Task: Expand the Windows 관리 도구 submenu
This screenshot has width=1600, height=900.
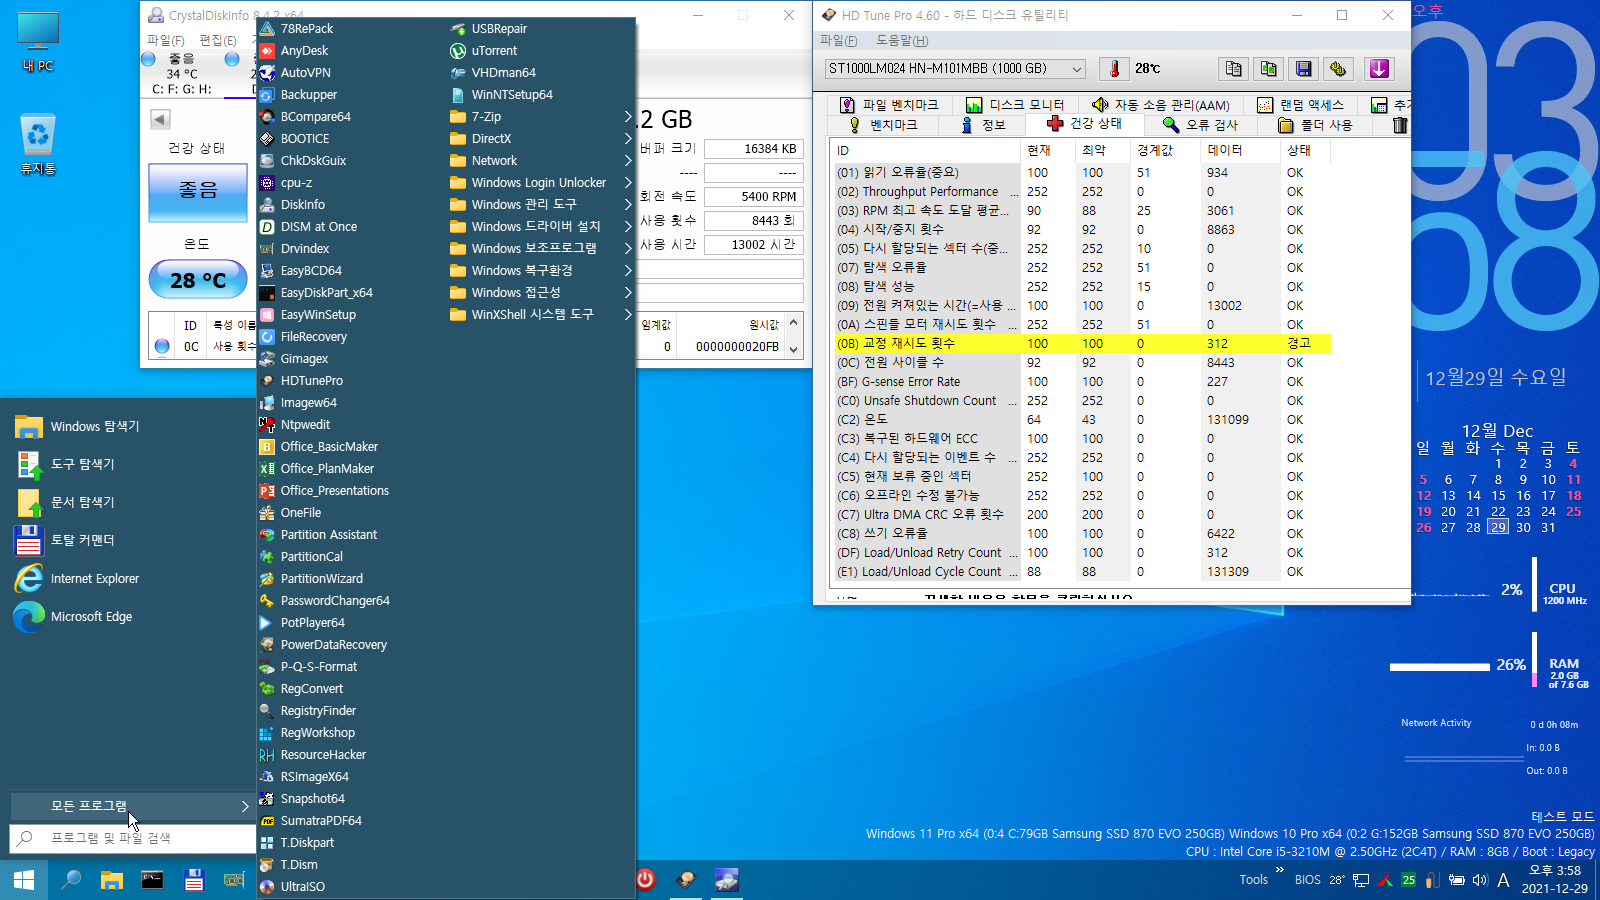Action: point(541,205)
